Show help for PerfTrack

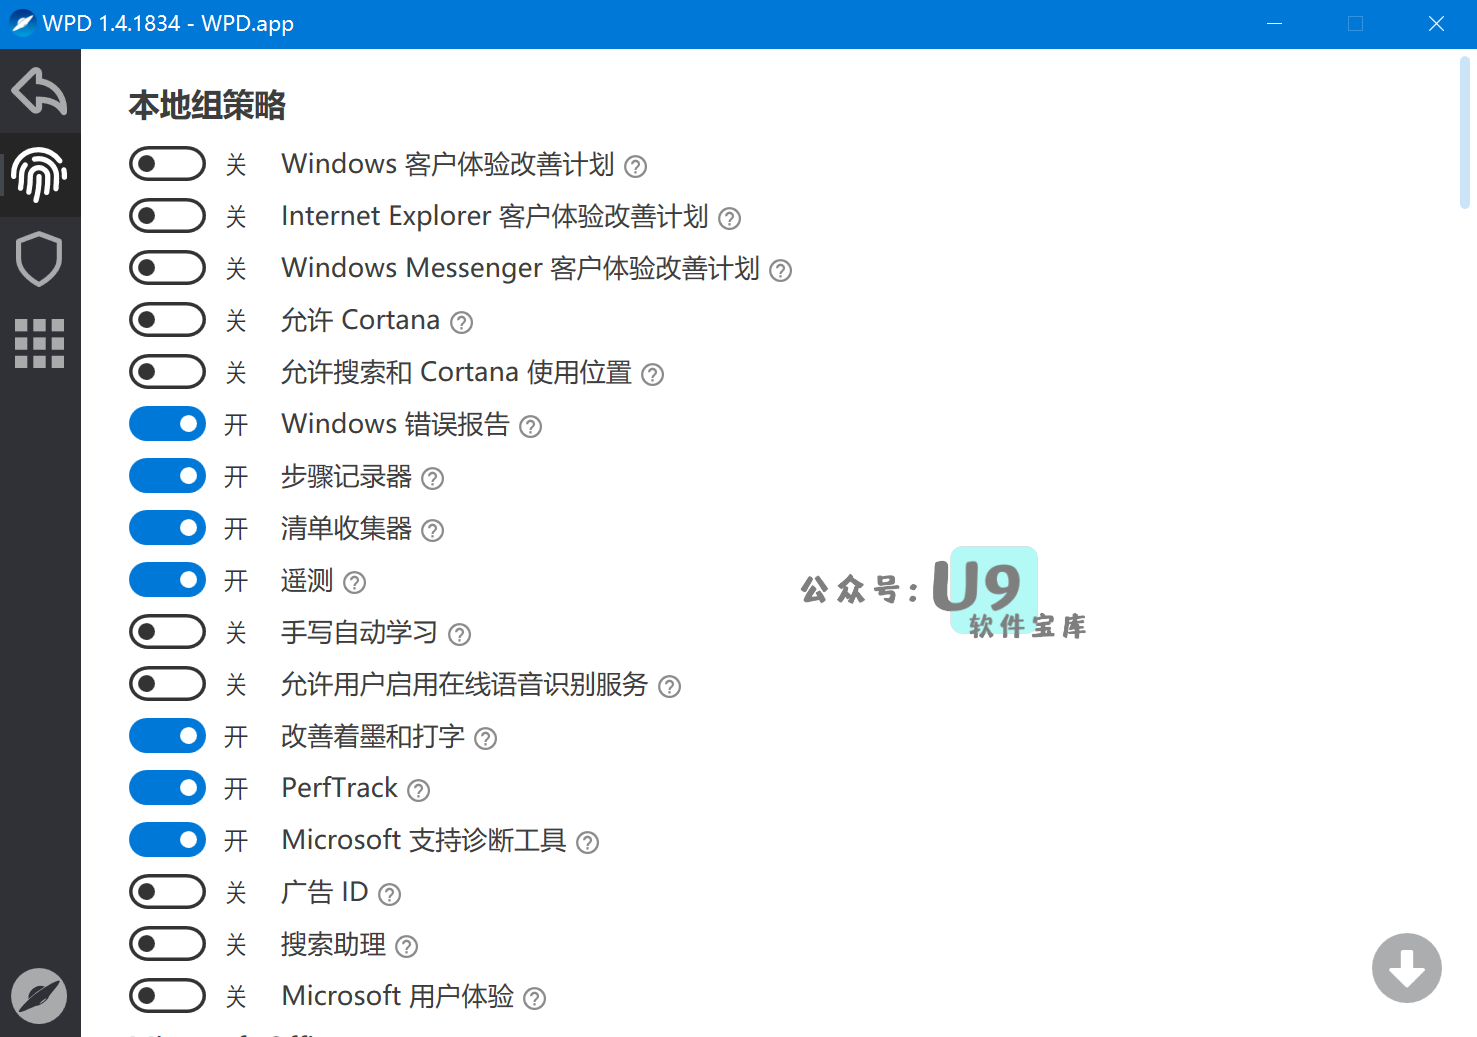point(419,790)
